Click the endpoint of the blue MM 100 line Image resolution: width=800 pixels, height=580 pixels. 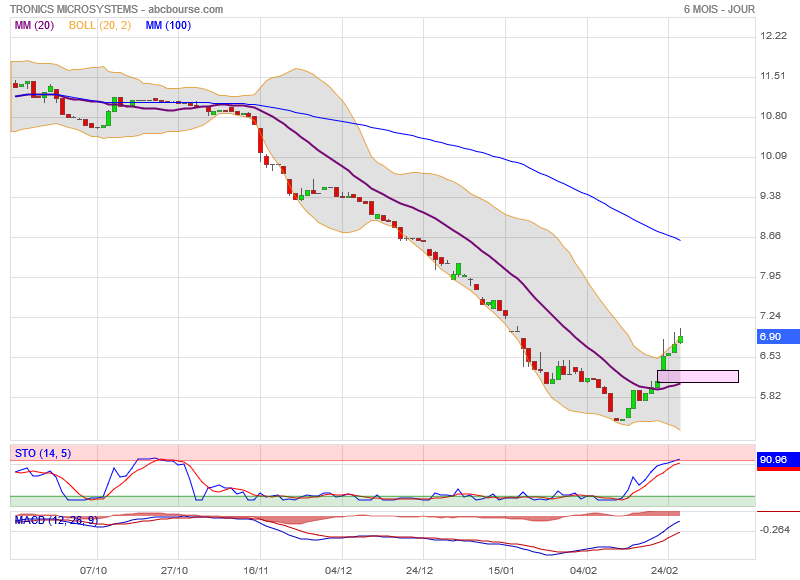[x=680, y=240]
